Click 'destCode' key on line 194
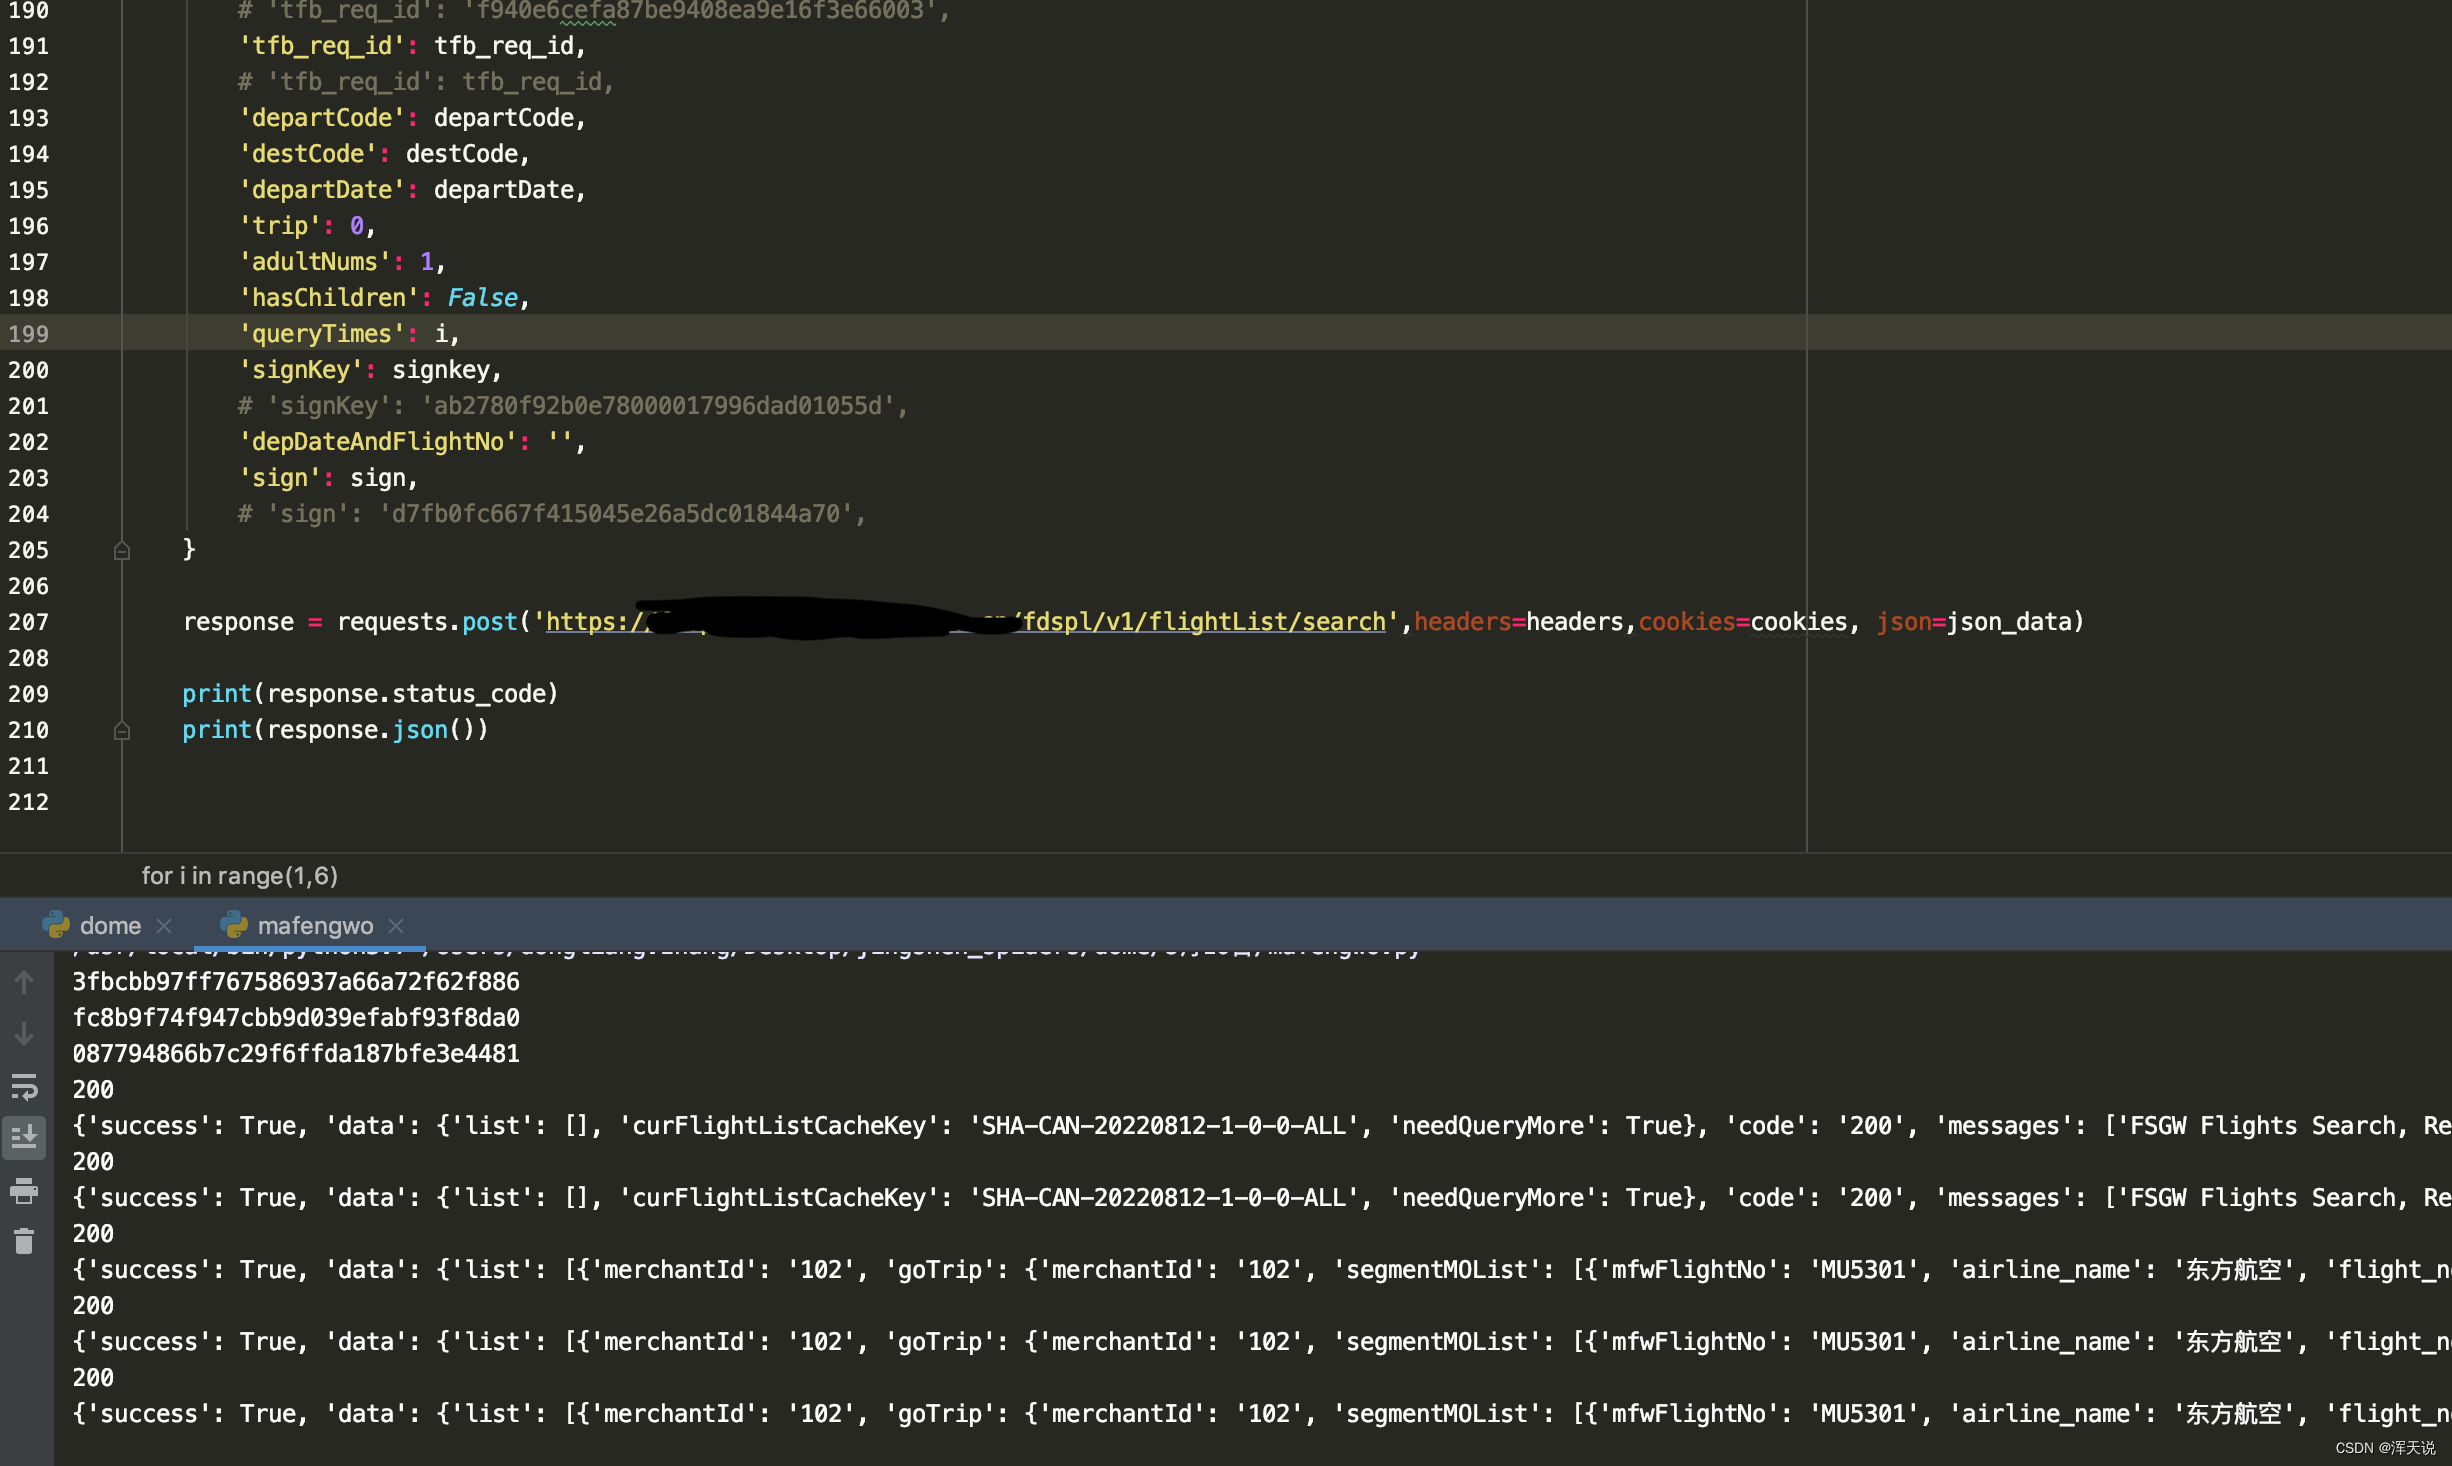 [308, 154]
